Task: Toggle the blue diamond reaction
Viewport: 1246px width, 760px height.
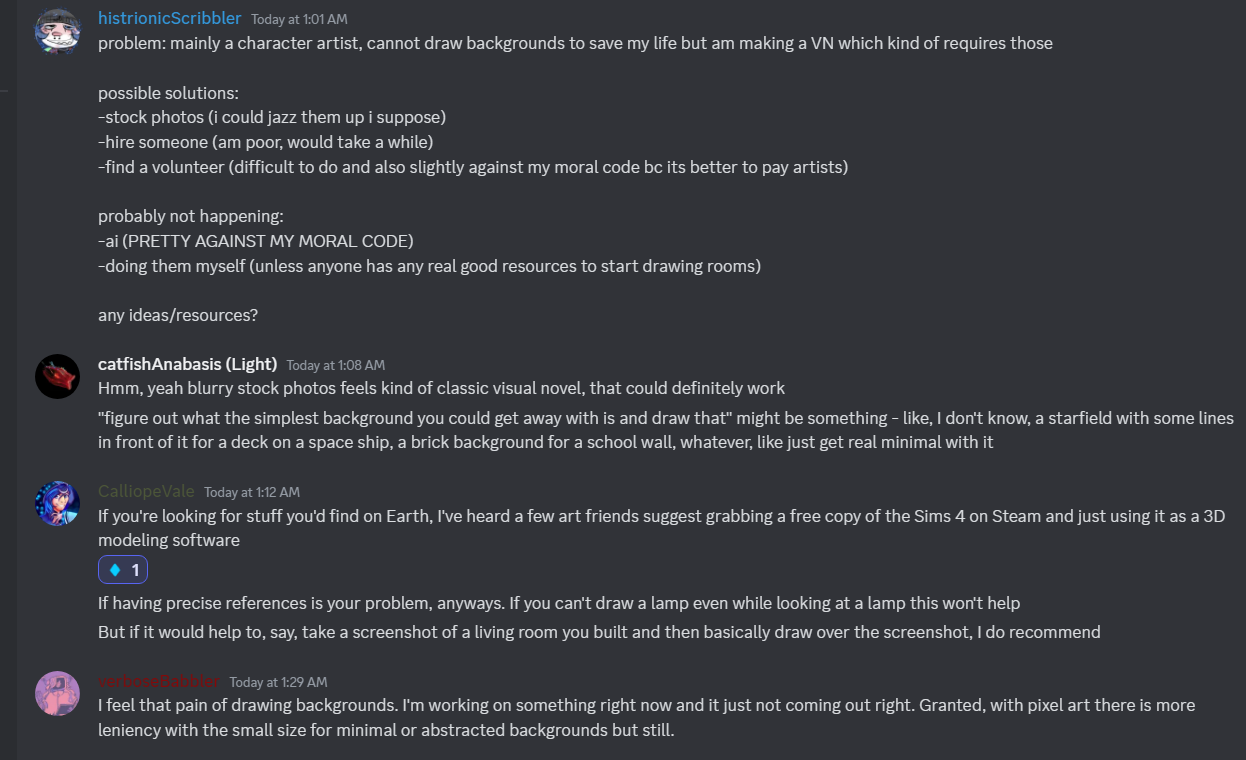Action: point(123,570)
